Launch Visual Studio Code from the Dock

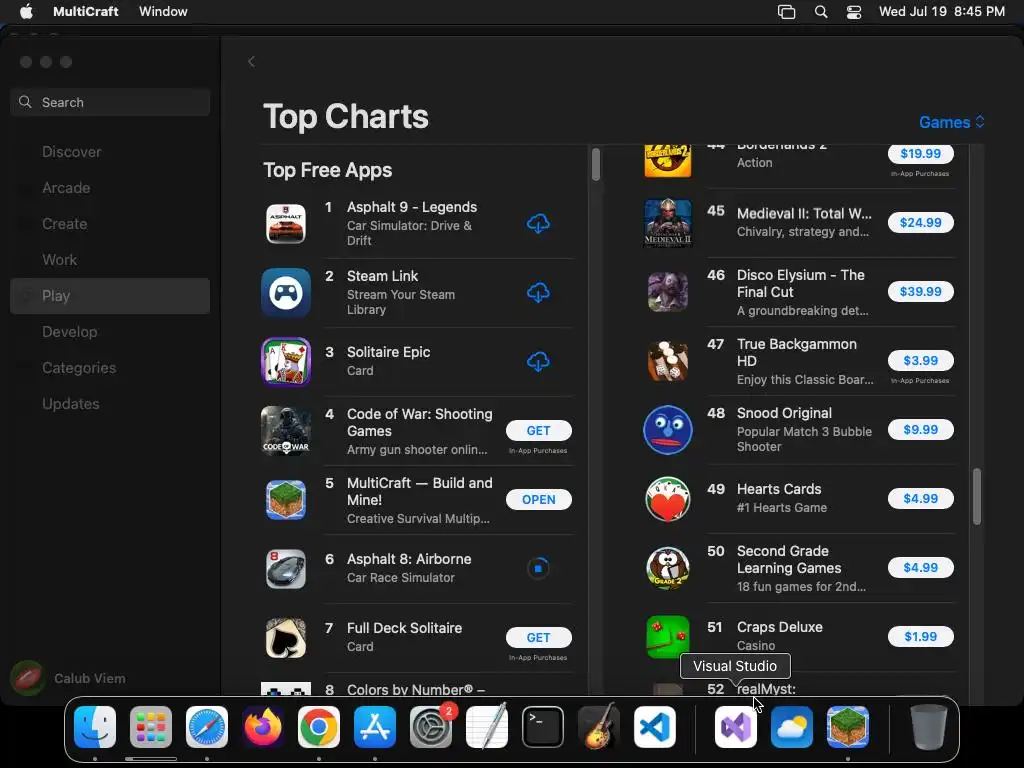(655, 727)
